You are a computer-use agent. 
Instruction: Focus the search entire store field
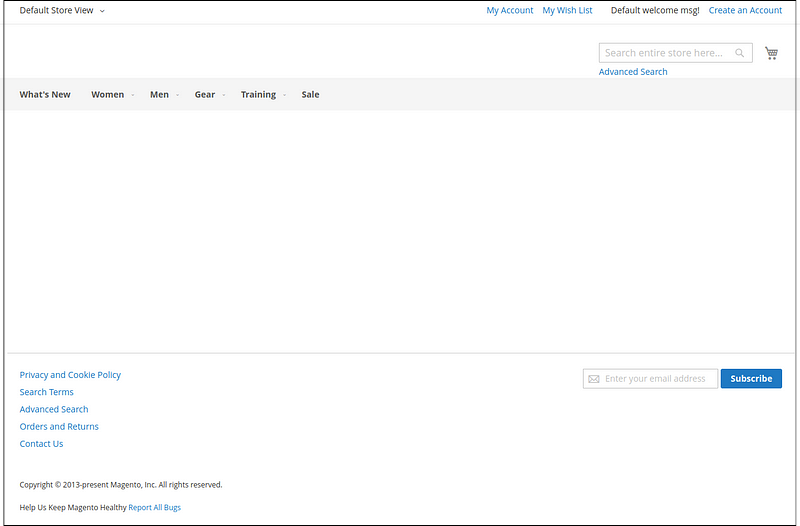point(667,53)
